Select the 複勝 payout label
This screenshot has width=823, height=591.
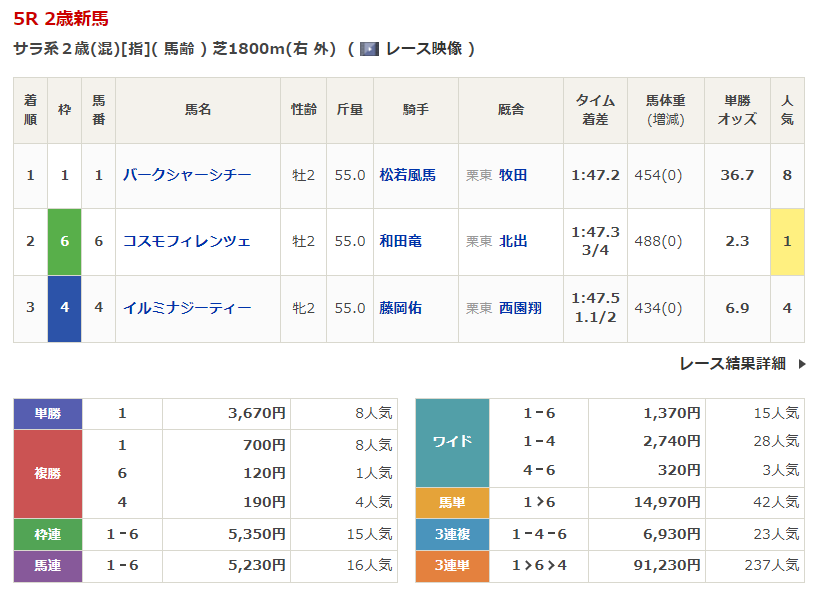pos(47,473)
